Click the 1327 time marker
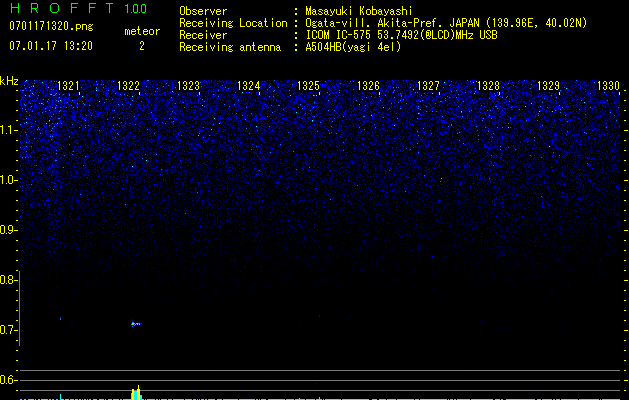The width and height of the screenshot is (629, 400). (x=428, y=86)
